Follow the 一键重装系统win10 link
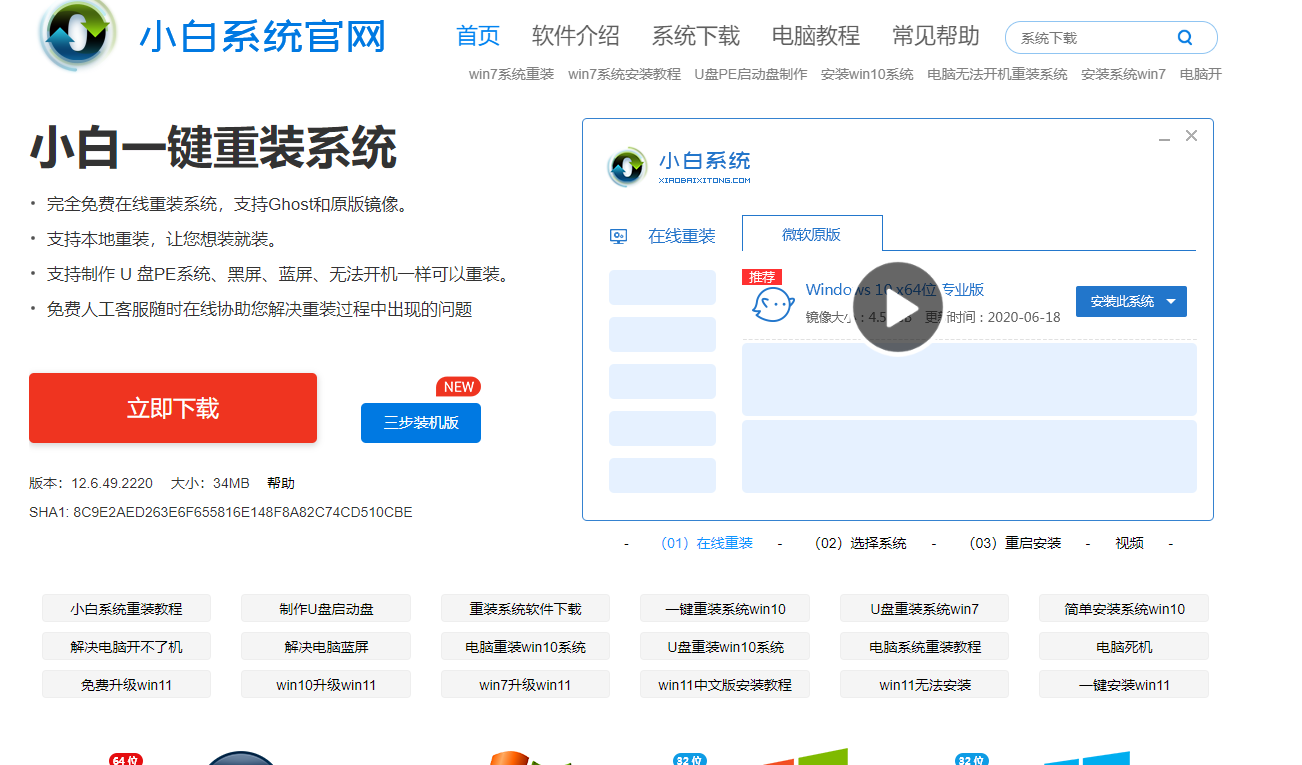The height and width of the screenshot is (765, 1302). (x=724, y=608)
